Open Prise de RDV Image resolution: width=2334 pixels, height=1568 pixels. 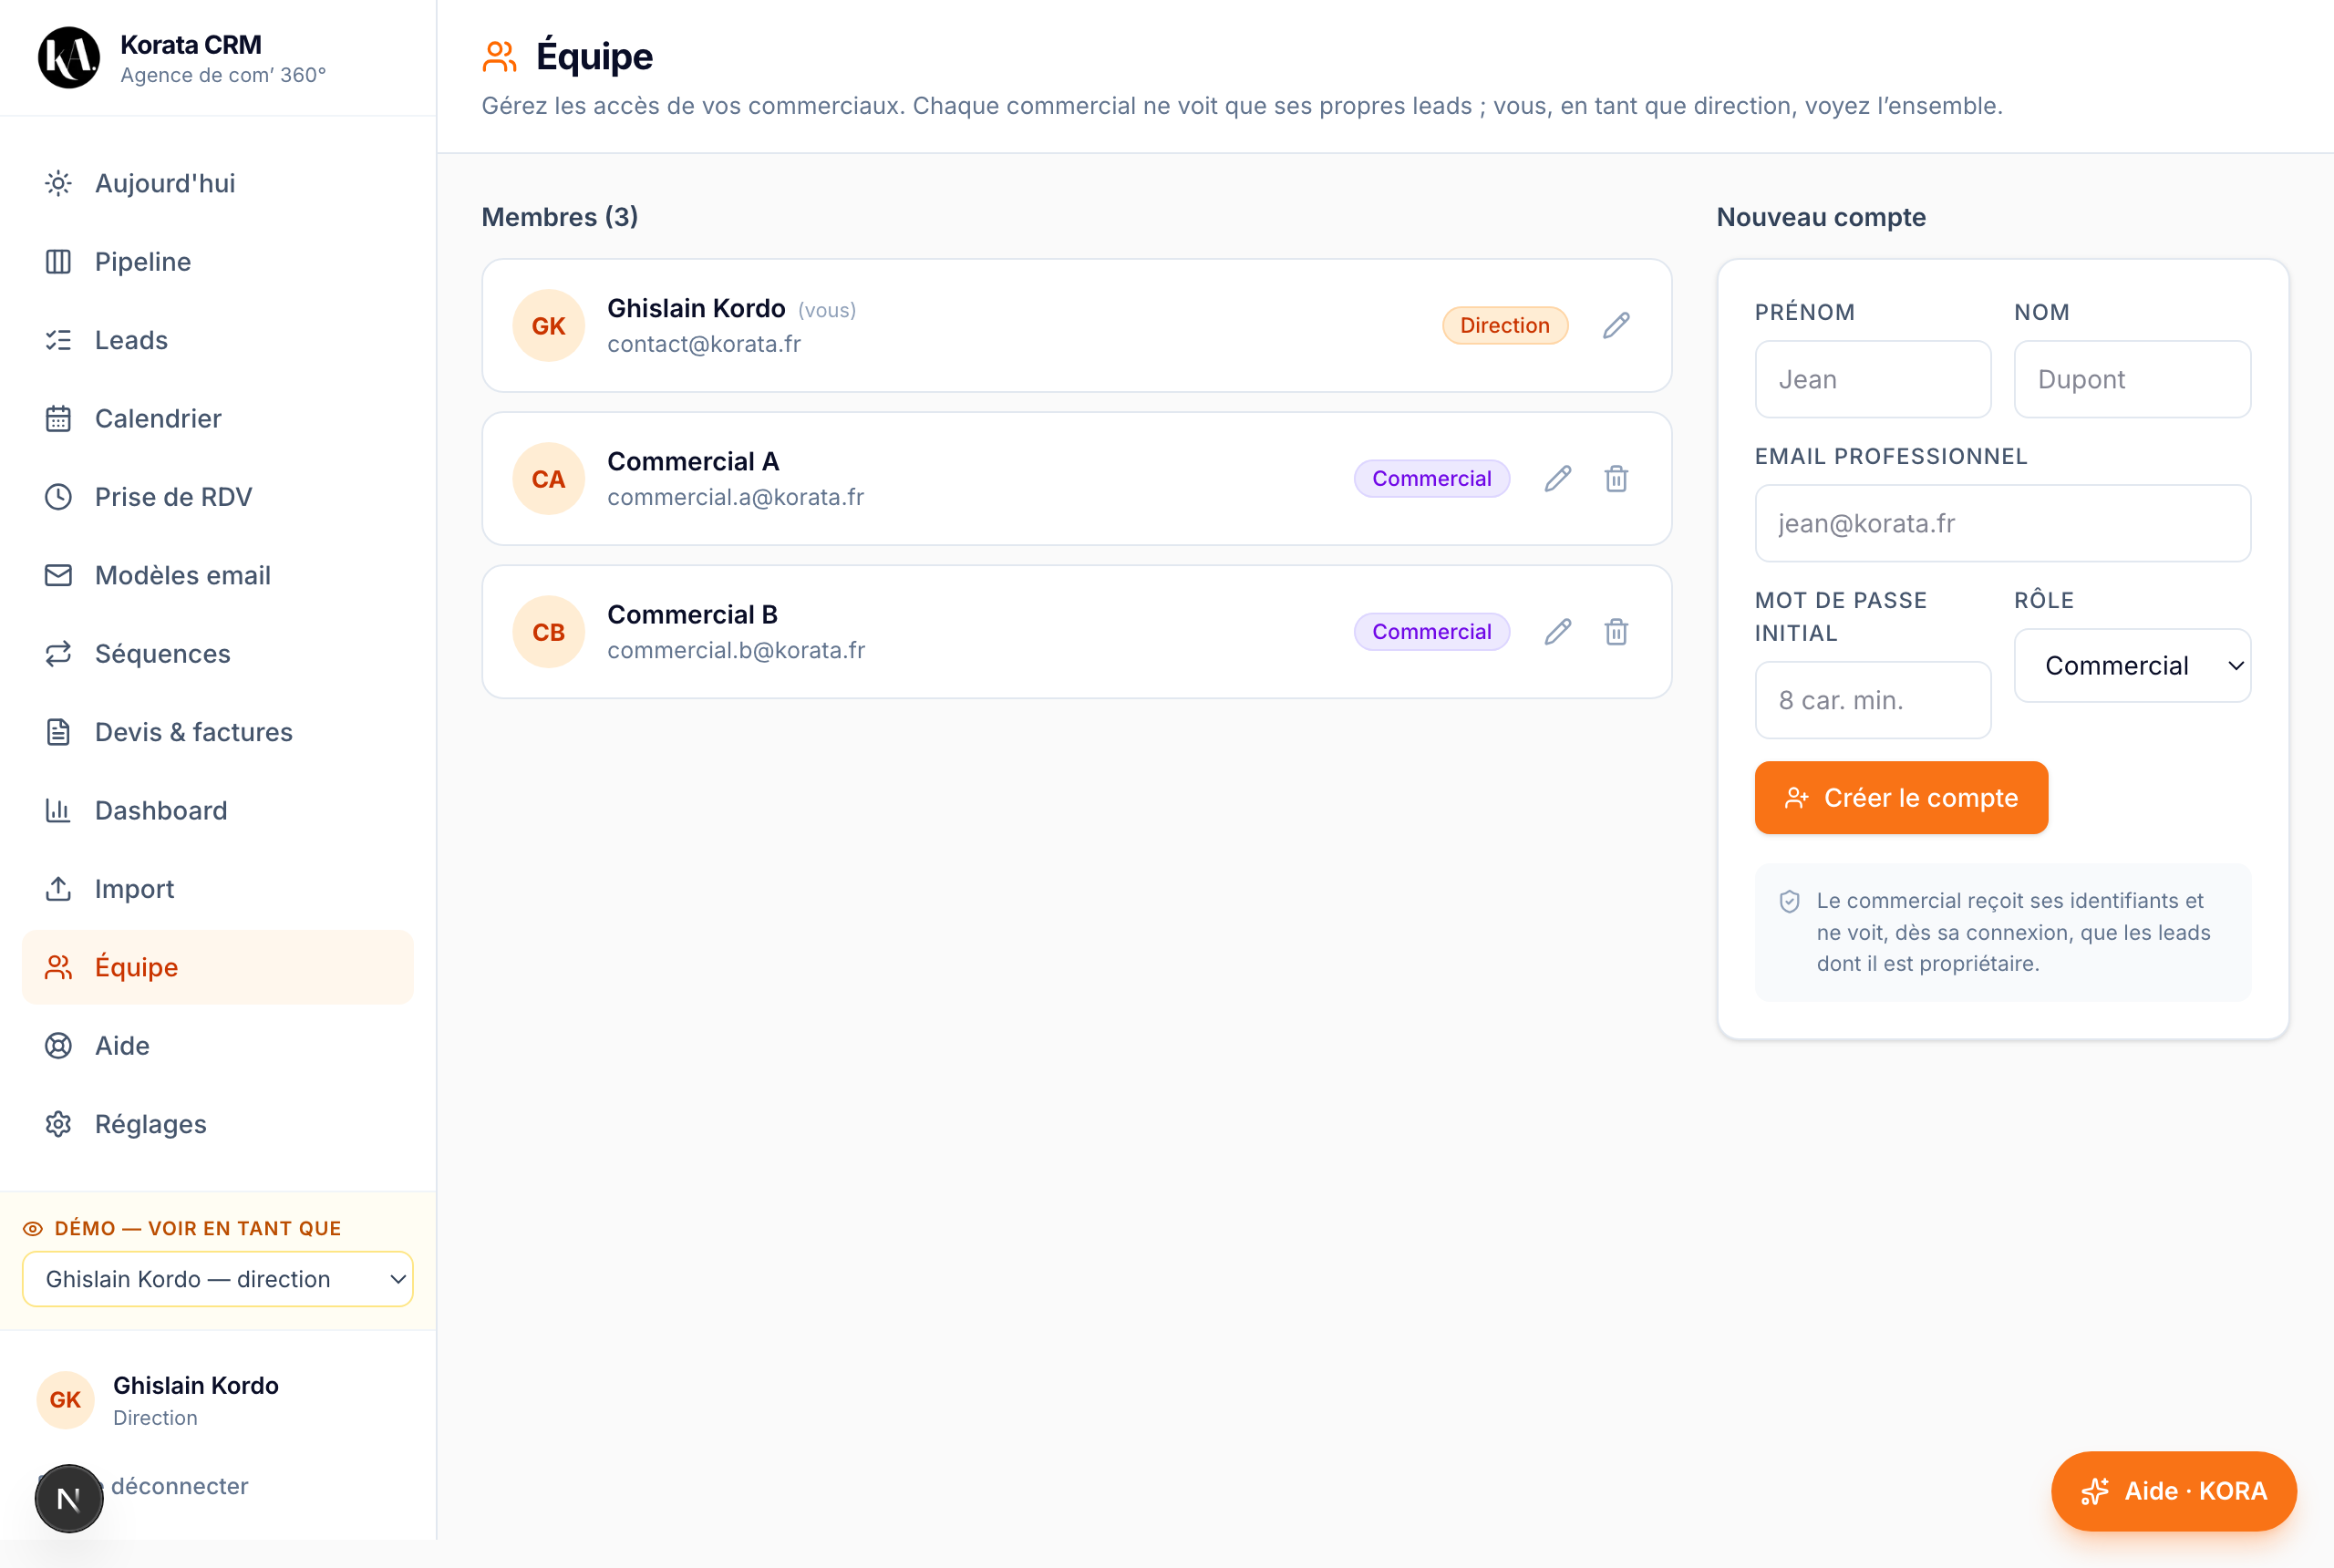[217, 496]
